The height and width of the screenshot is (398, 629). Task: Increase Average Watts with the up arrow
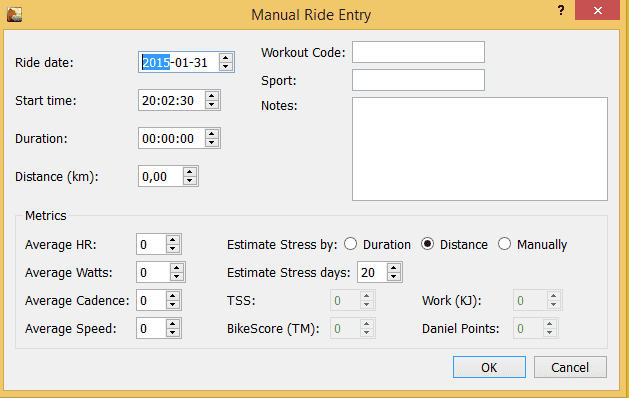pos(177,268)
